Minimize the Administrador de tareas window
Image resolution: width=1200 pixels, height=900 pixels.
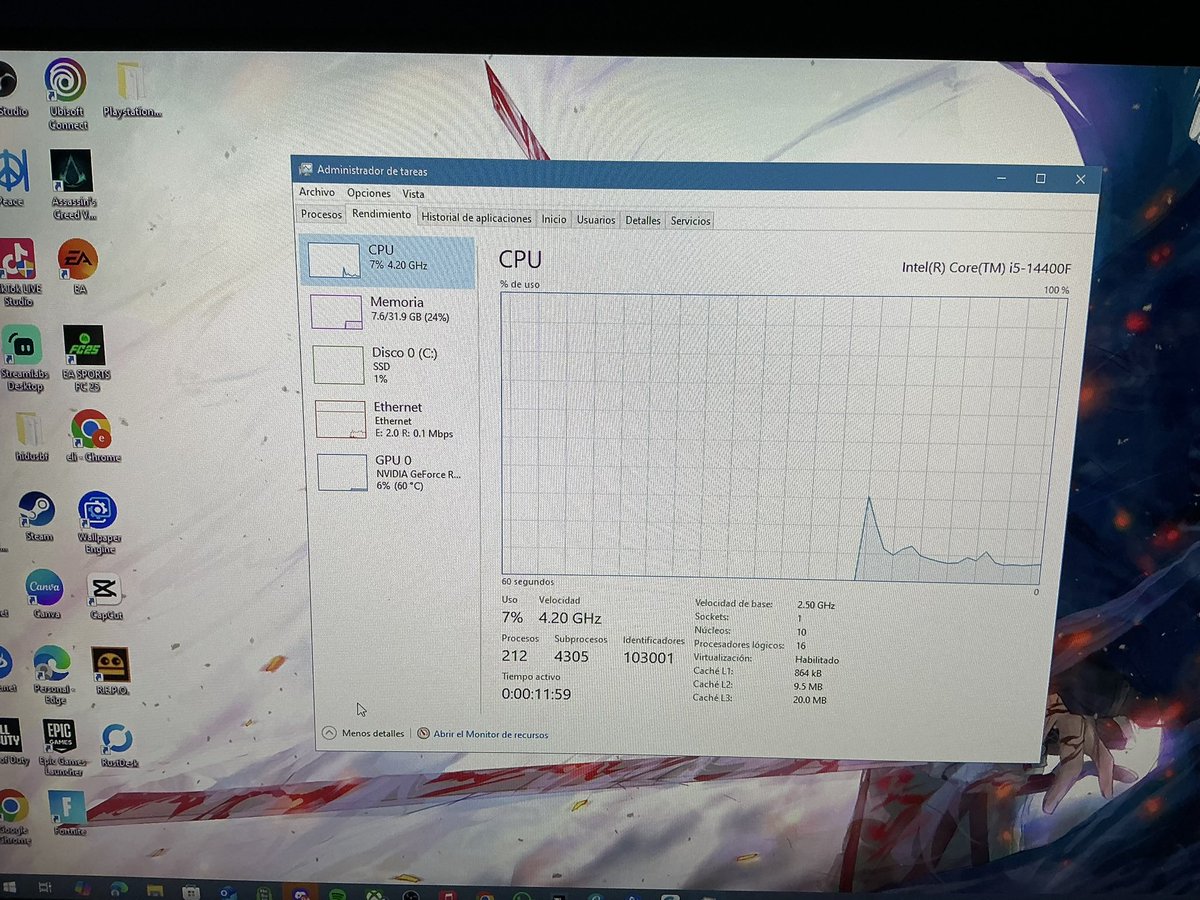1002,178
